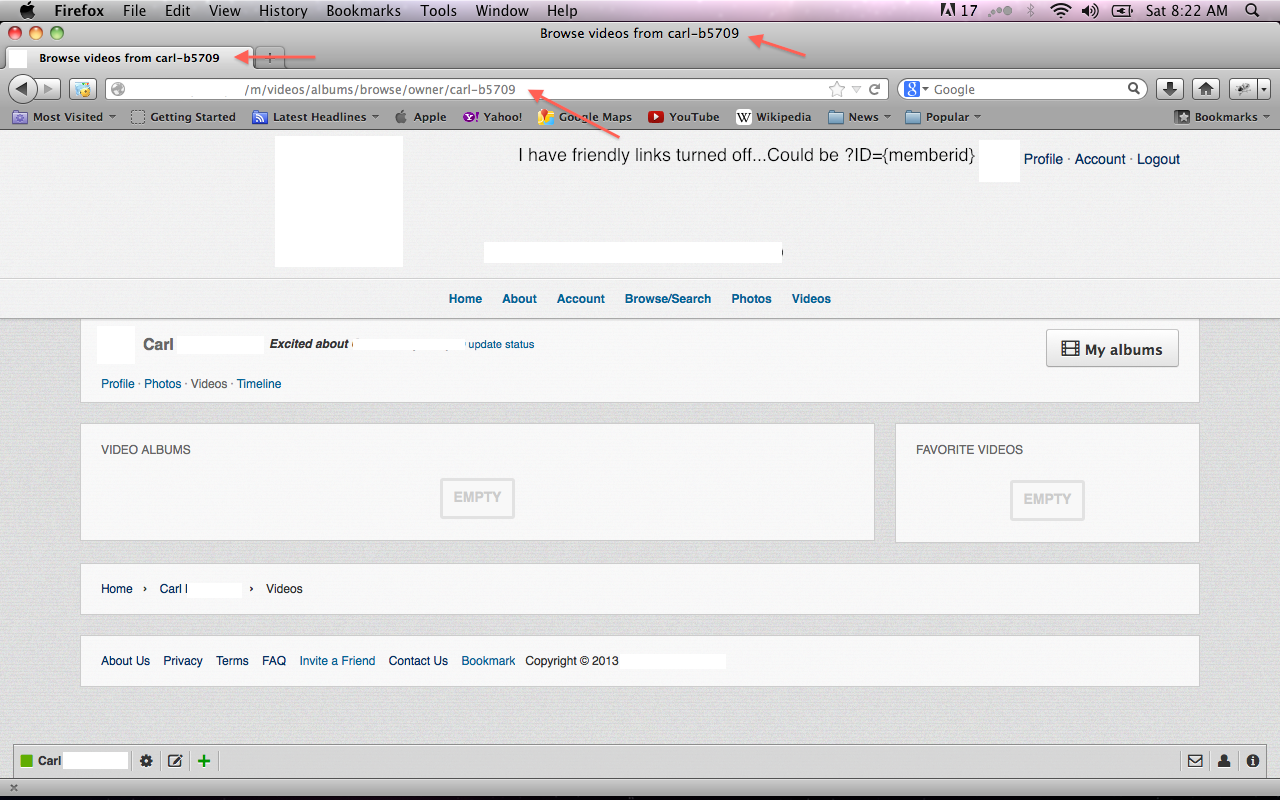The height and width of the screenshot is (800, 1280).
Task: Select the Browse videos from carl-b5709 tab
Action: 128,58
